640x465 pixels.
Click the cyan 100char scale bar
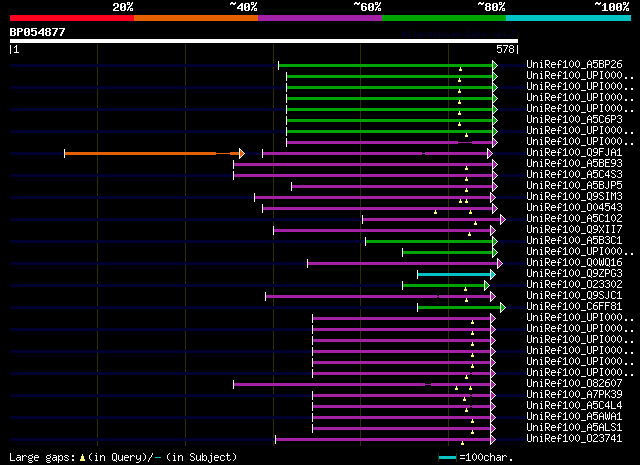click(448, 458)
